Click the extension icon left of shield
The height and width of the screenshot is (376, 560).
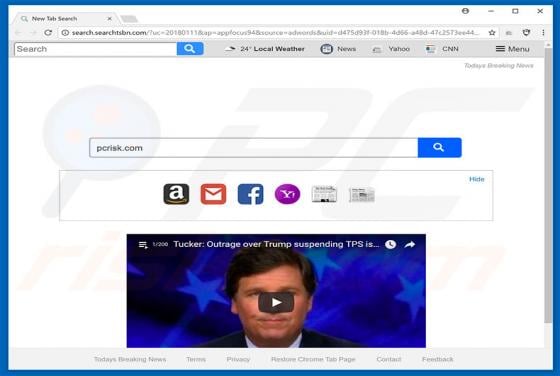509,32
